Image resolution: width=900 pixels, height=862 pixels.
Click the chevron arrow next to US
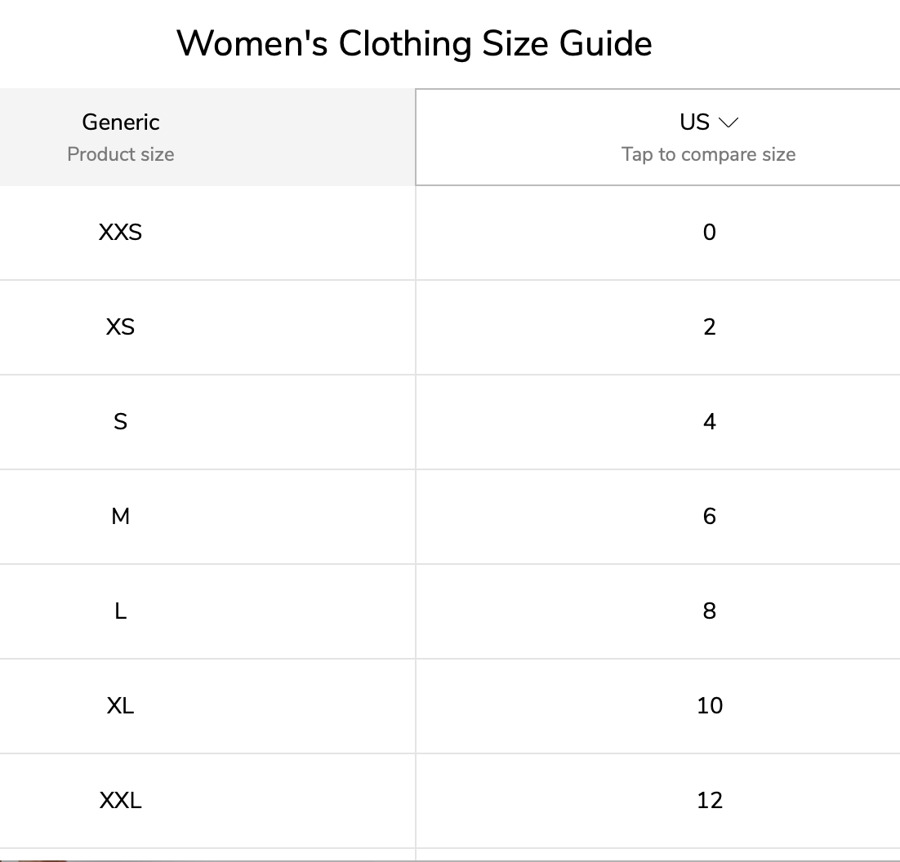729,123
